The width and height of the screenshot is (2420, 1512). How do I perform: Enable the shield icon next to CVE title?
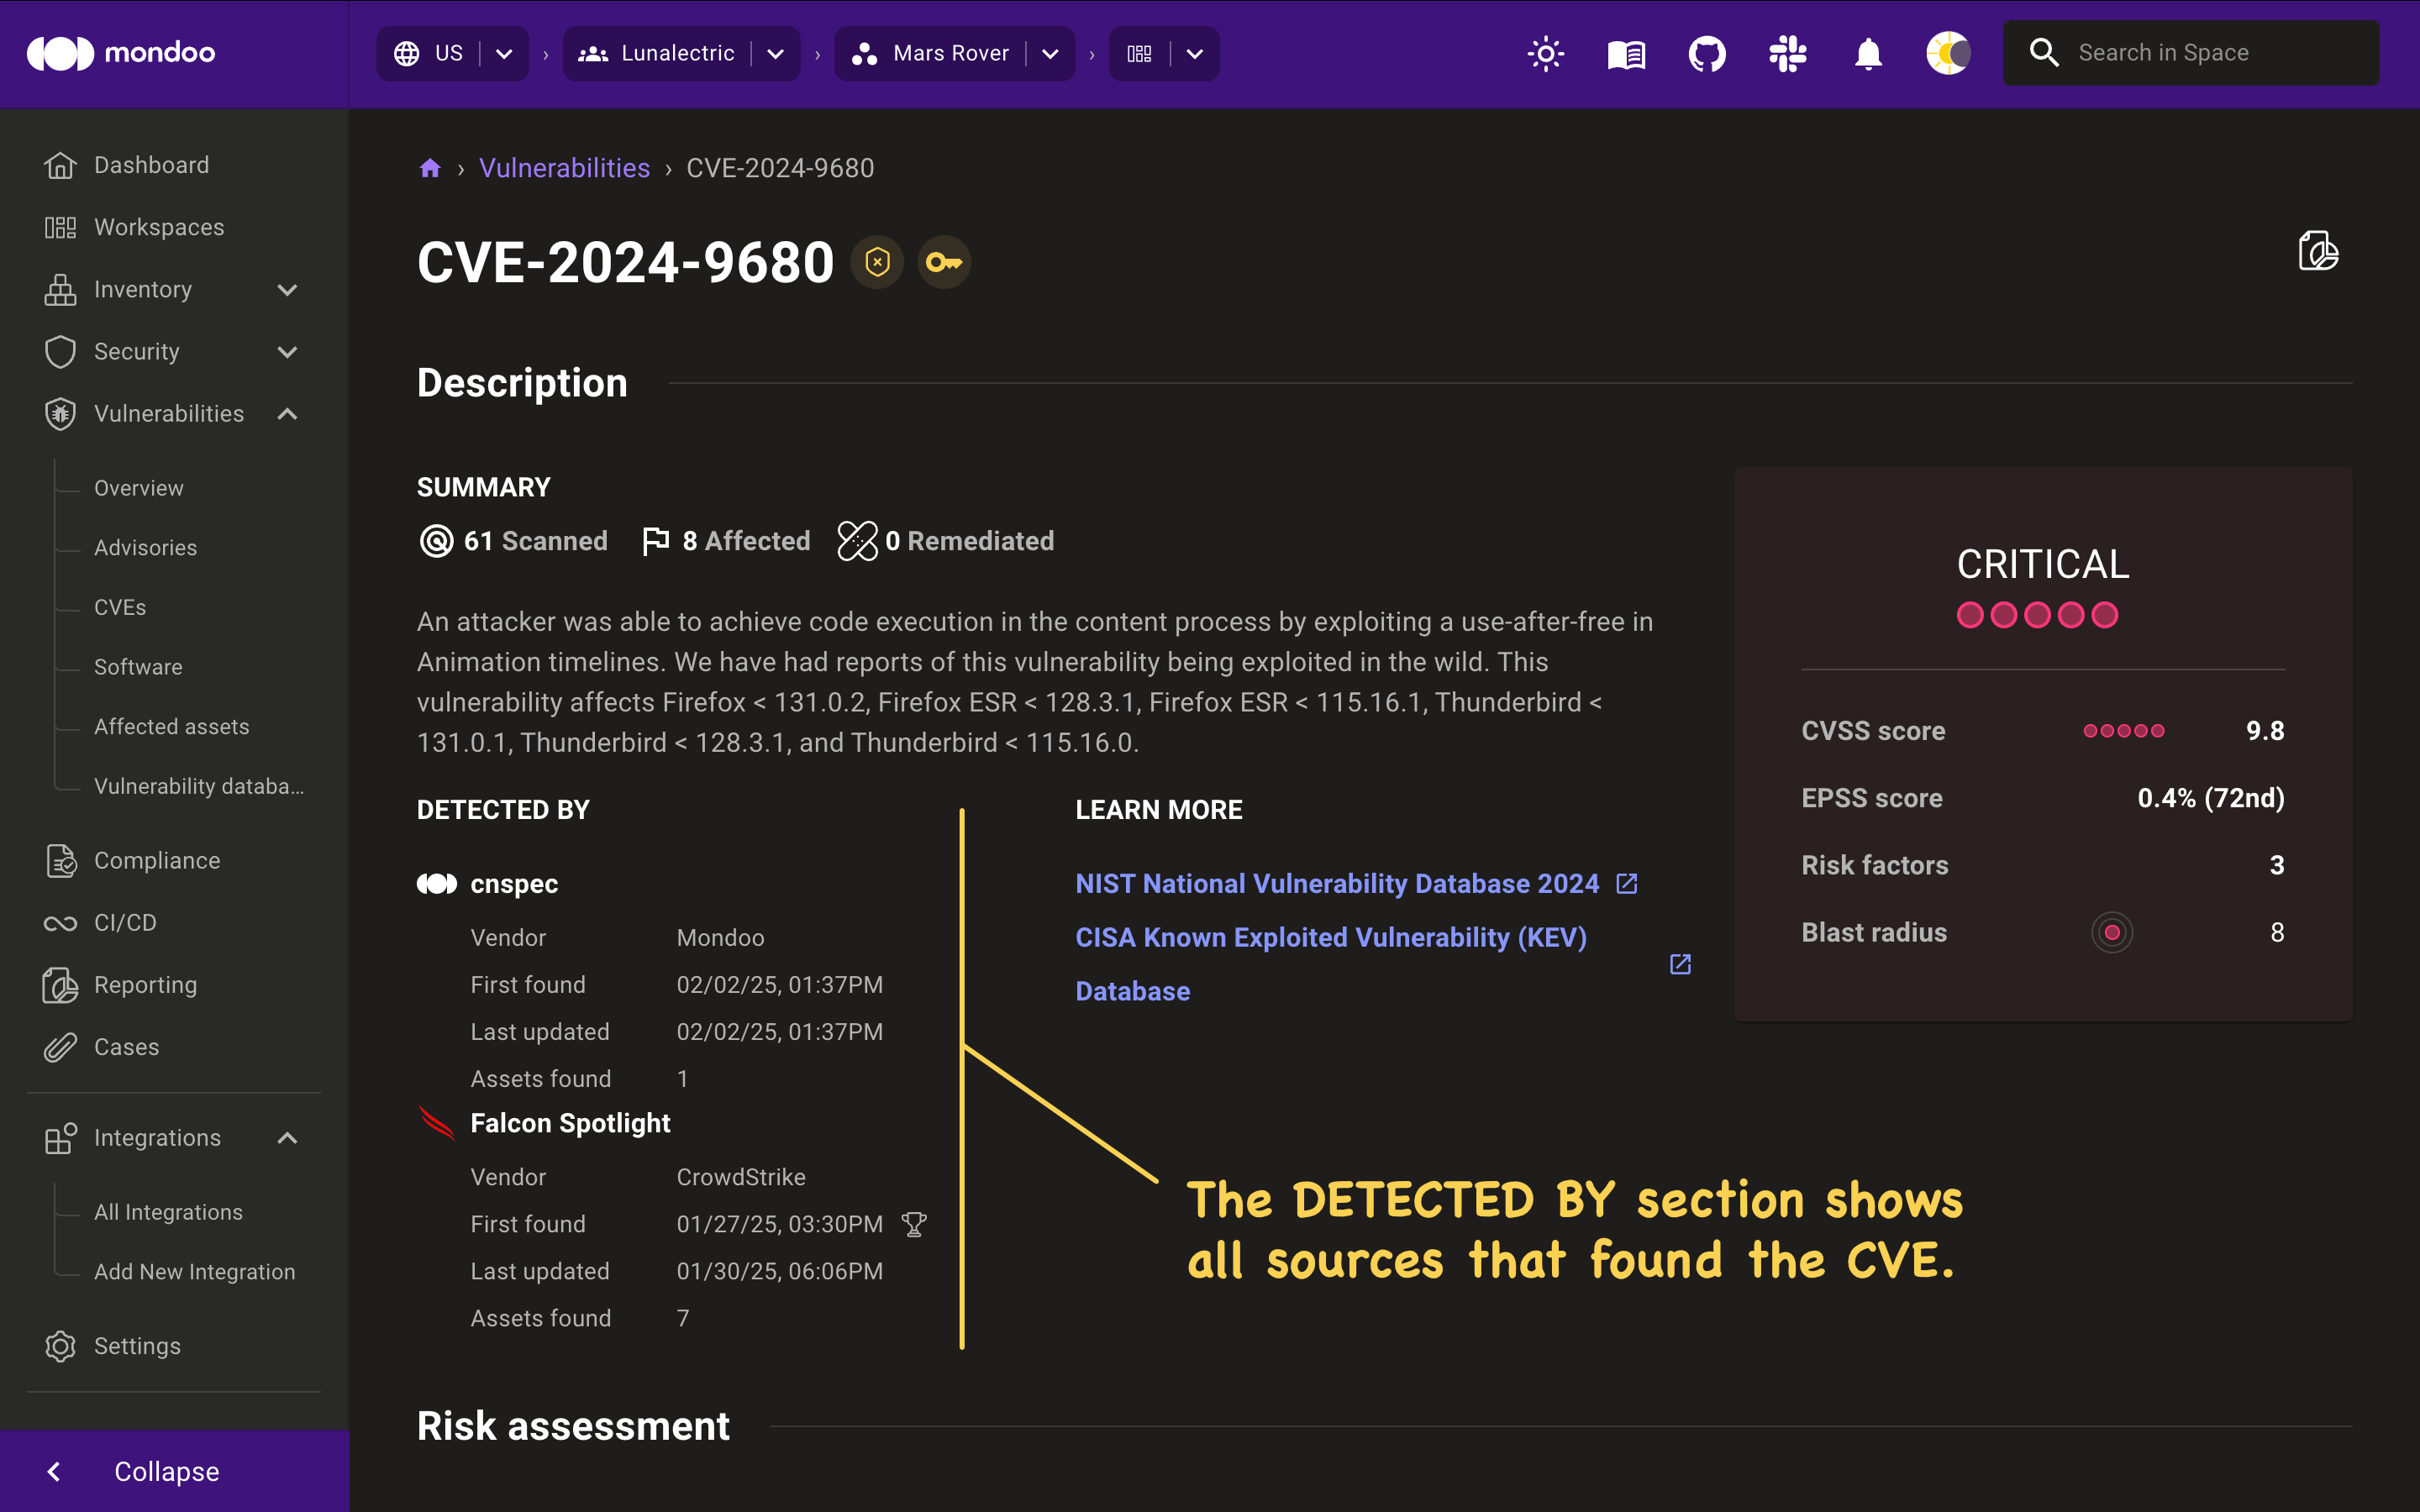click(876, 261)
